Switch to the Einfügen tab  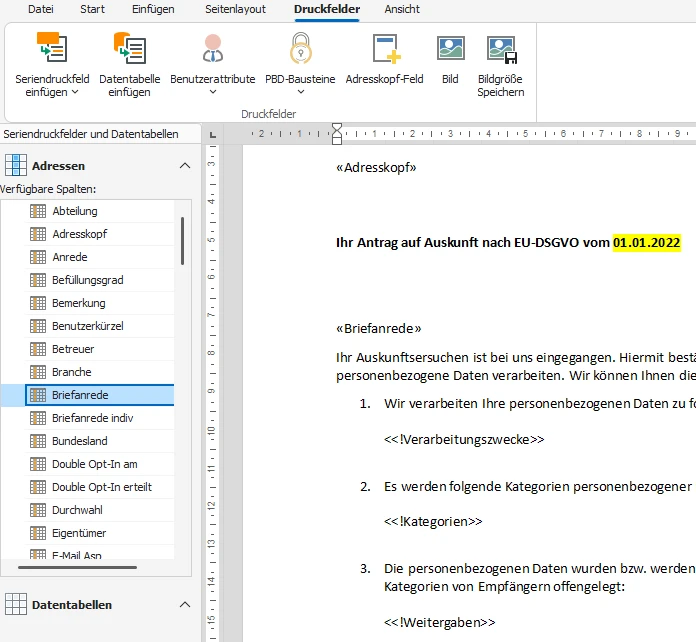153,9
